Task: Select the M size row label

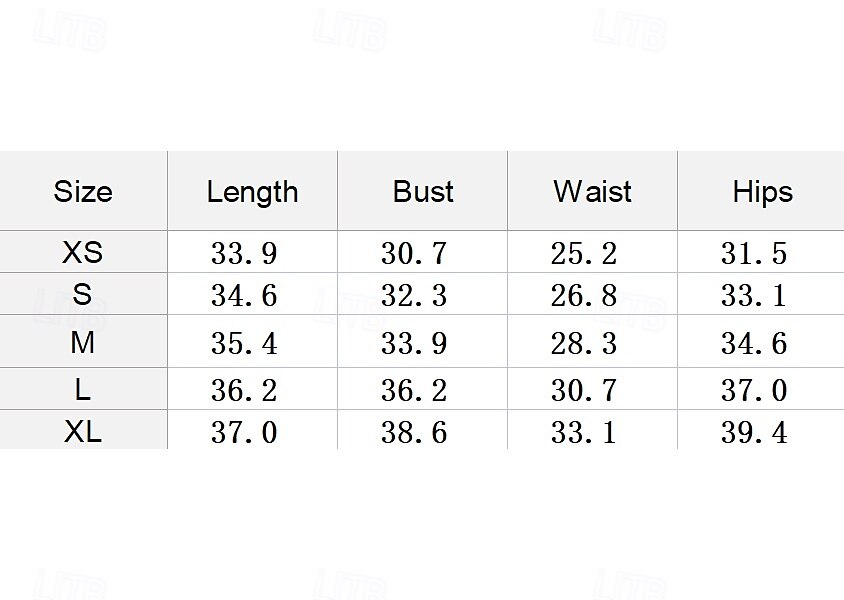Action: 82,342
